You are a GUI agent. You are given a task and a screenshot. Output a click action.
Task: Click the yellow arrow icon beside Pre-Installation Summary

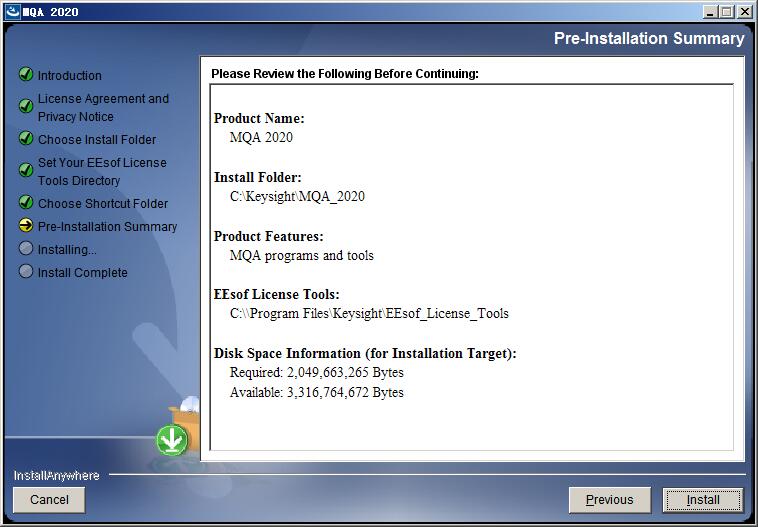click(26, 225)
